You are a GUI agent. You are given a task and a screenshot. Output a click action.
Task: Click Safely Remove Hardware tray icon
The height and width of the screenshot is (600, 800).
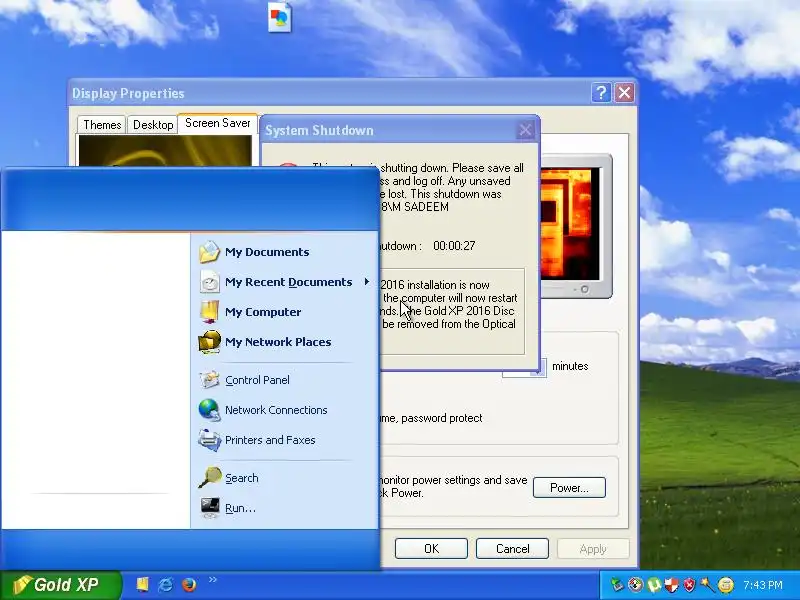click(x=617, y=585)
